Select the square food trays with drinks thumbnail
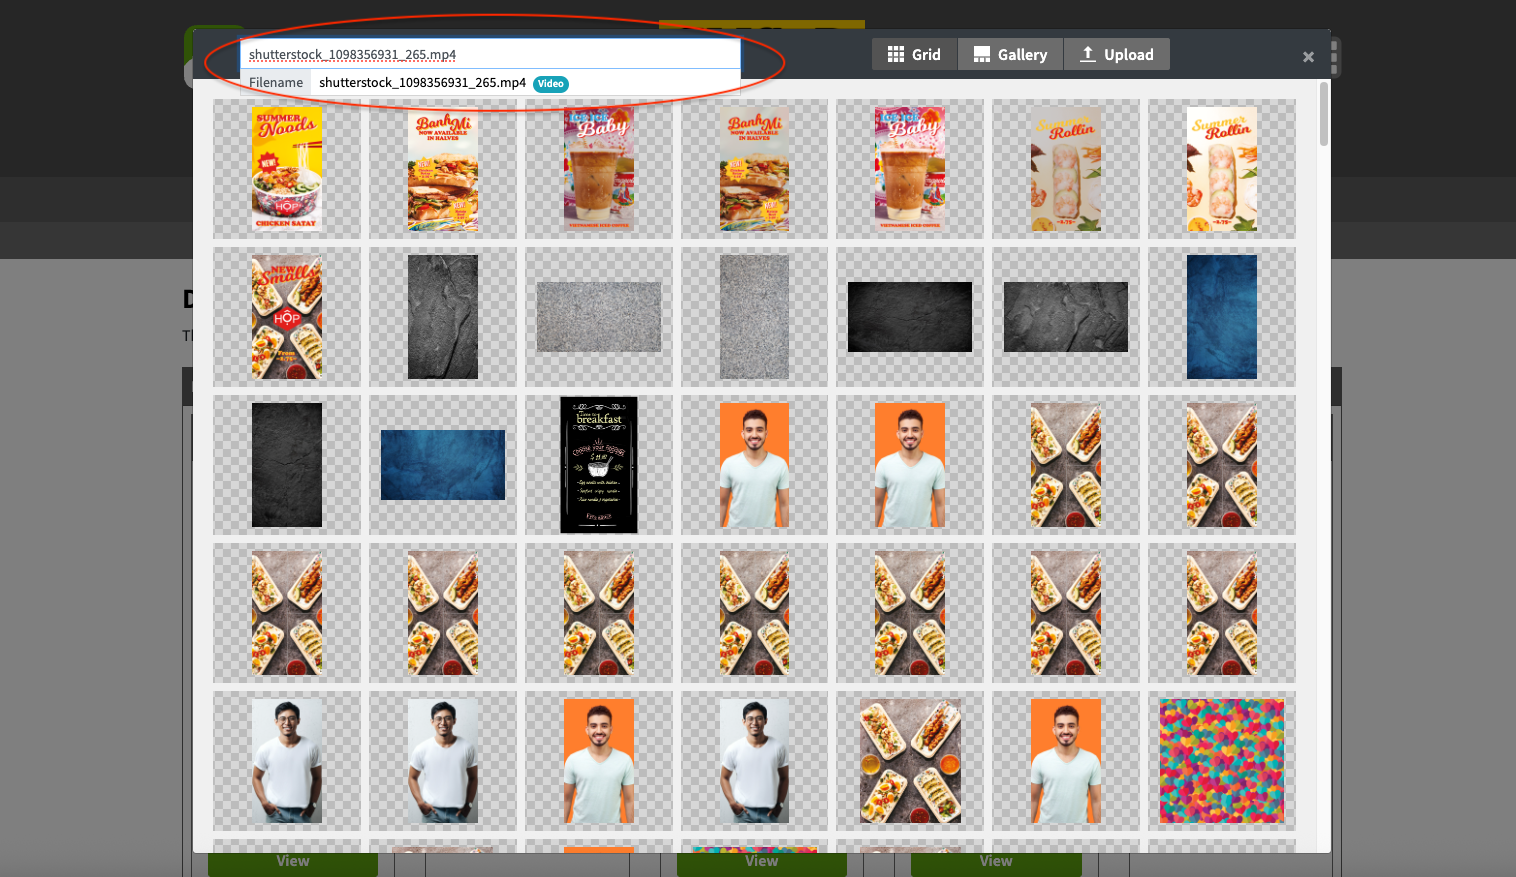The width and height of the screenshot is (1516, 877). point(910,761)
